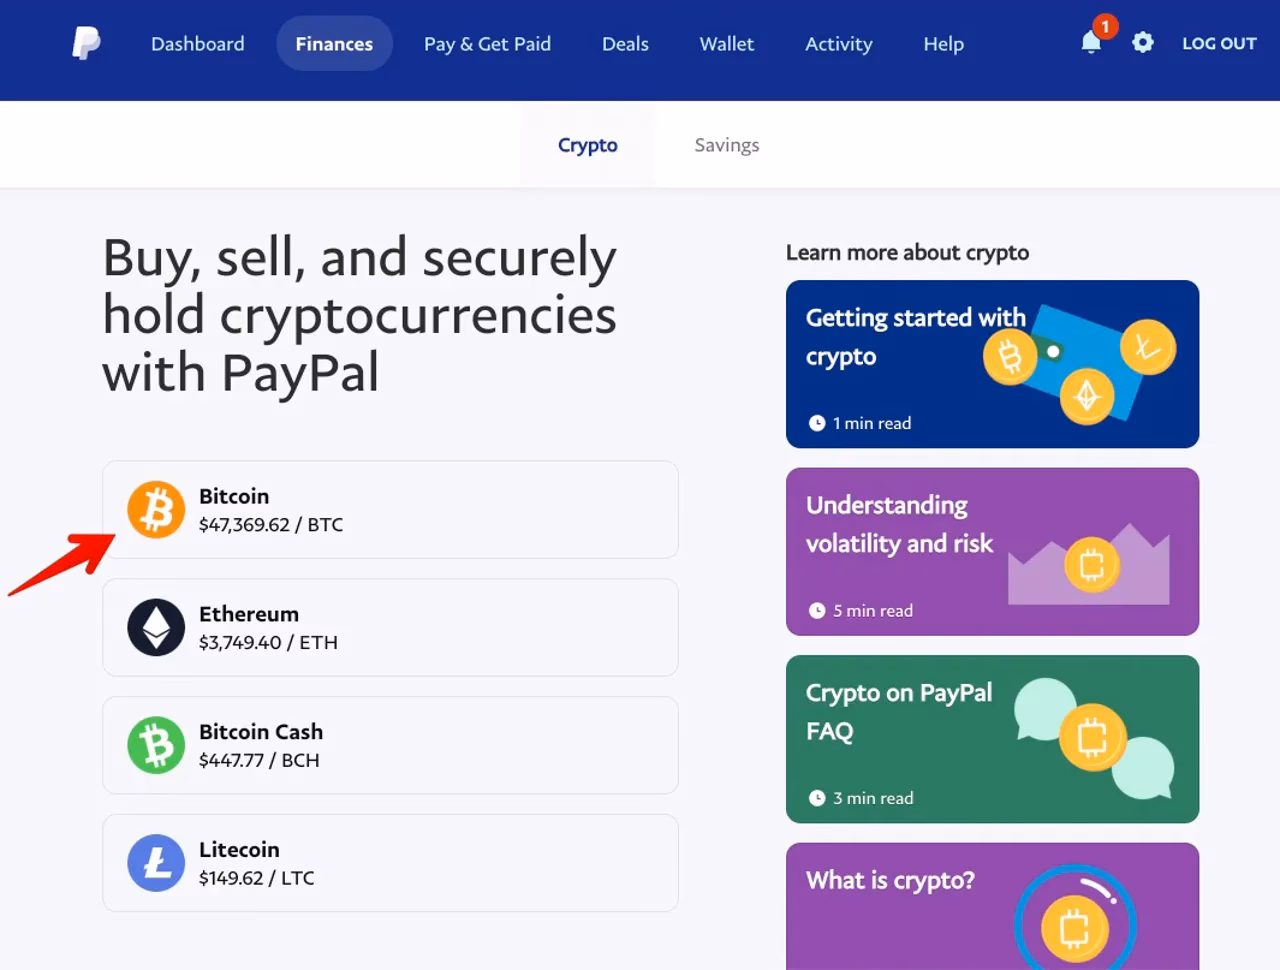Click the Ethereum diamond icon
The width and height of the screenshot is (1280, 970).
tap(156, 627)
